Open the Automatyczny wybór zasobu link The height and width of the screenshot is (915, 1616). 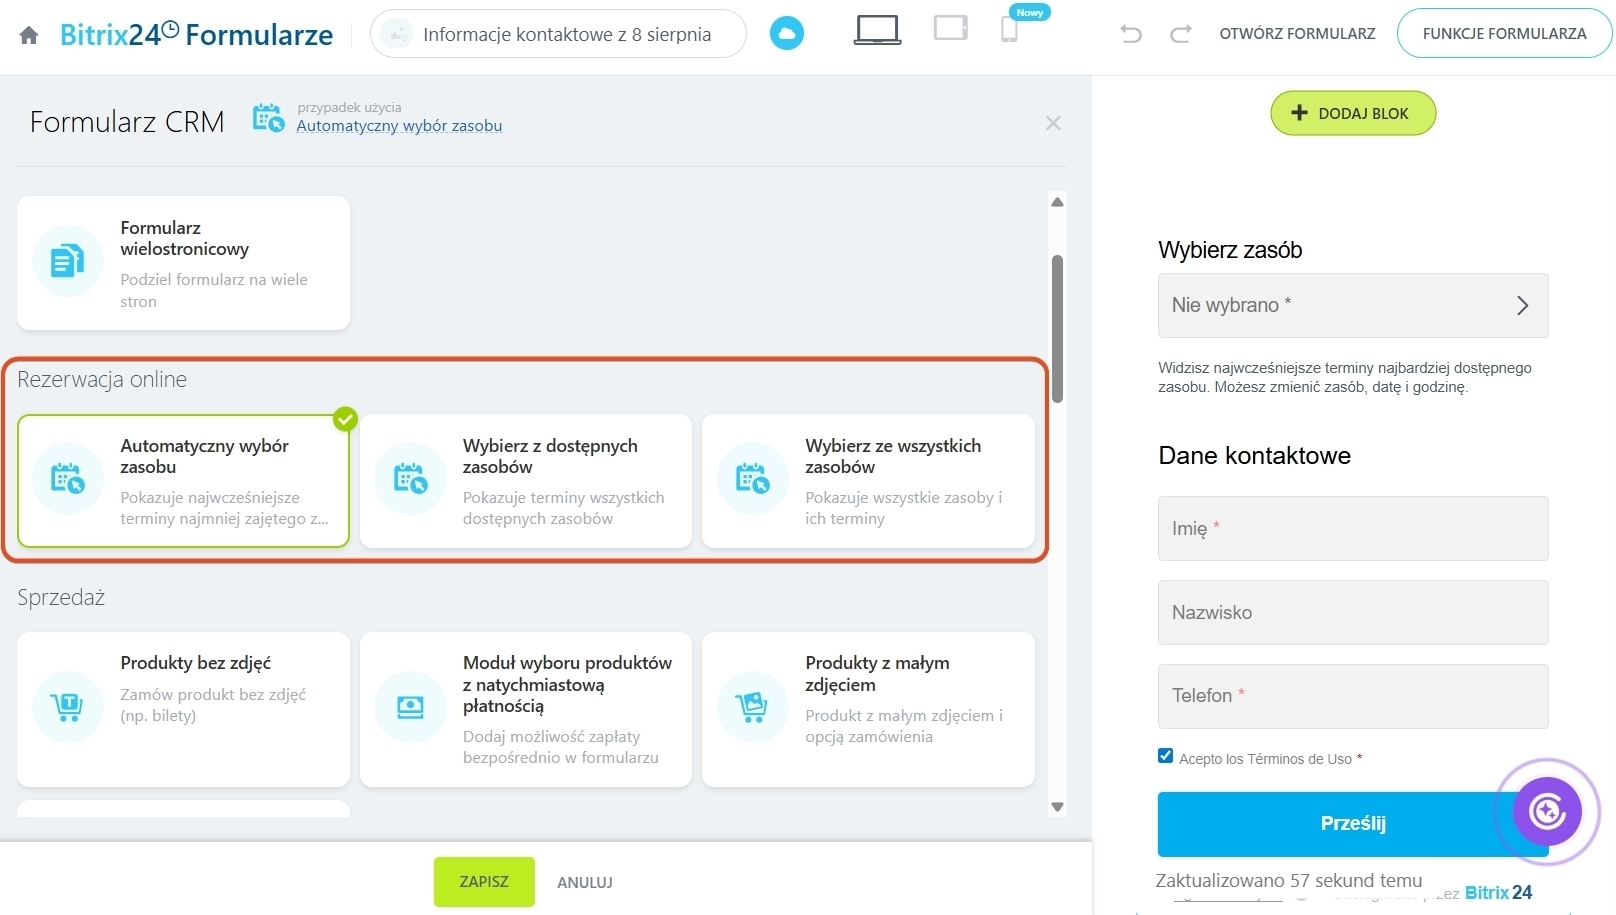click(399, 126)
